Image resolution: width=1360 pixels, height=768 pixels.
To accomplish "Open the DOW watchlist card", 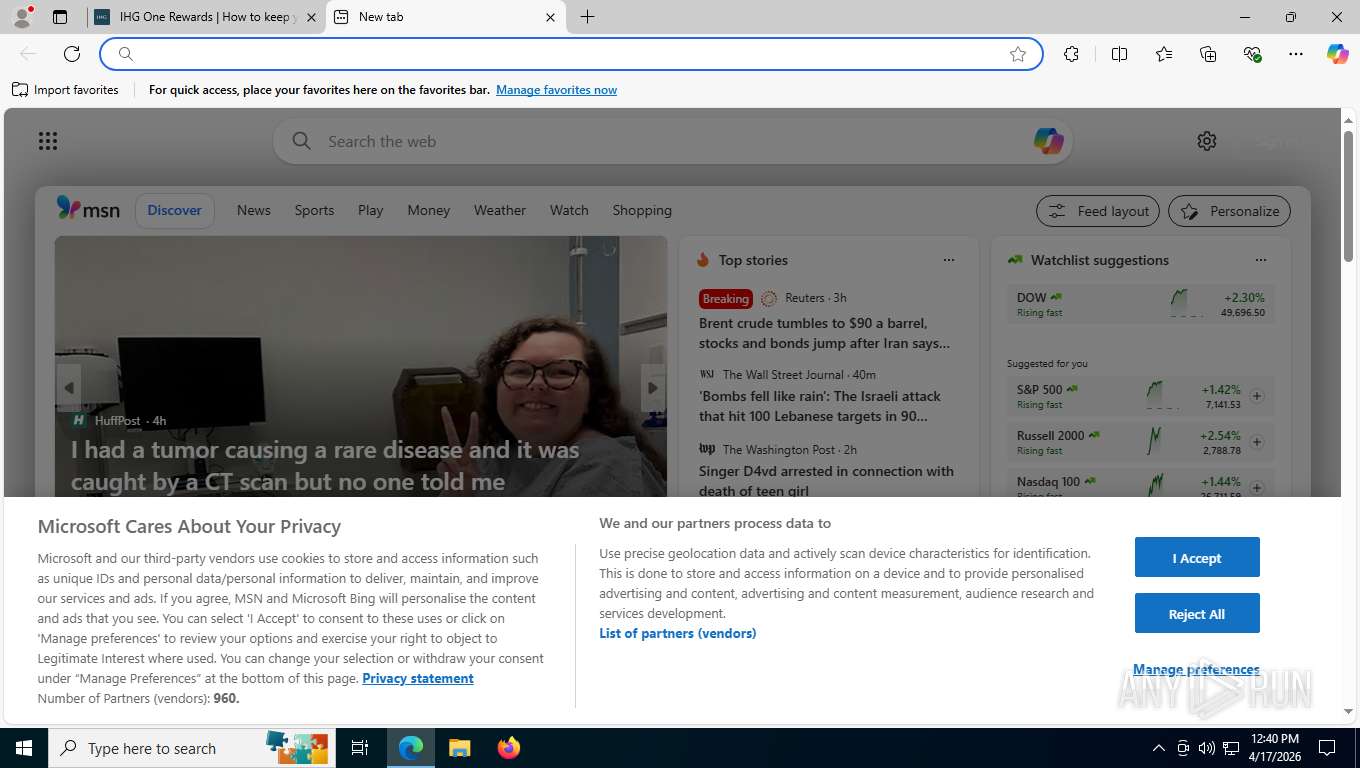I will 1141,304.
